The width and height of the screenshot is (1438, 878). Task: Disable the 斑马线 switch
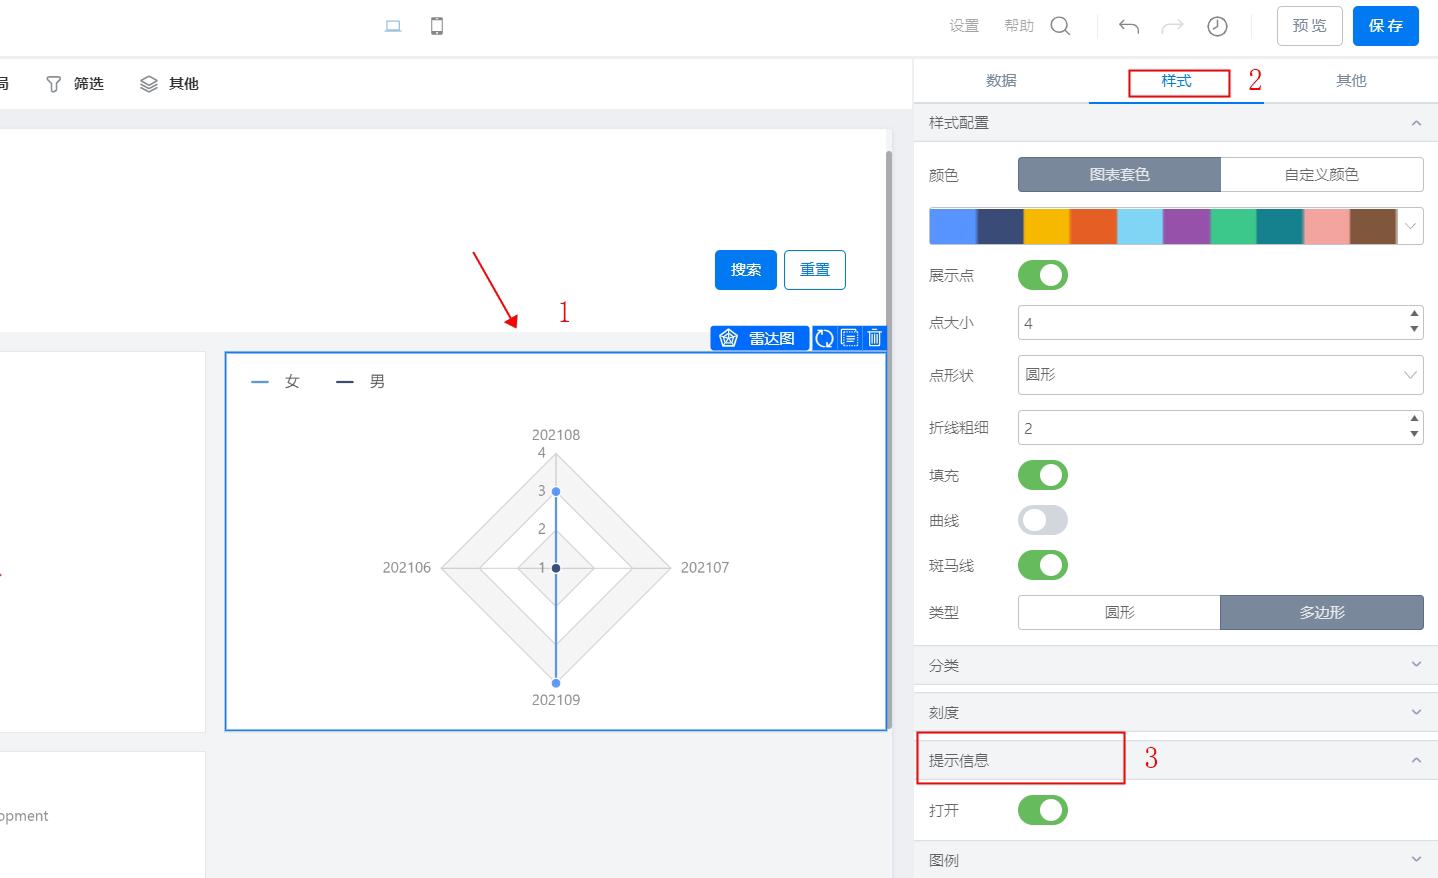pyautogui.click(x=1043, y=565)
